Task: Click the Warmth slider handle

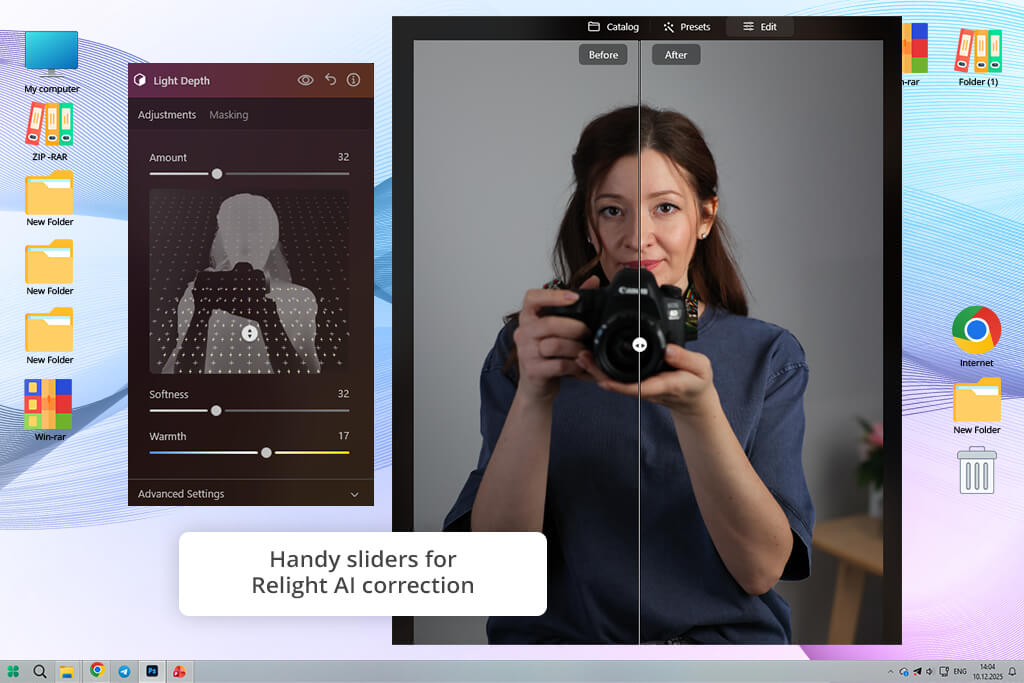Action: coord(266,453)
